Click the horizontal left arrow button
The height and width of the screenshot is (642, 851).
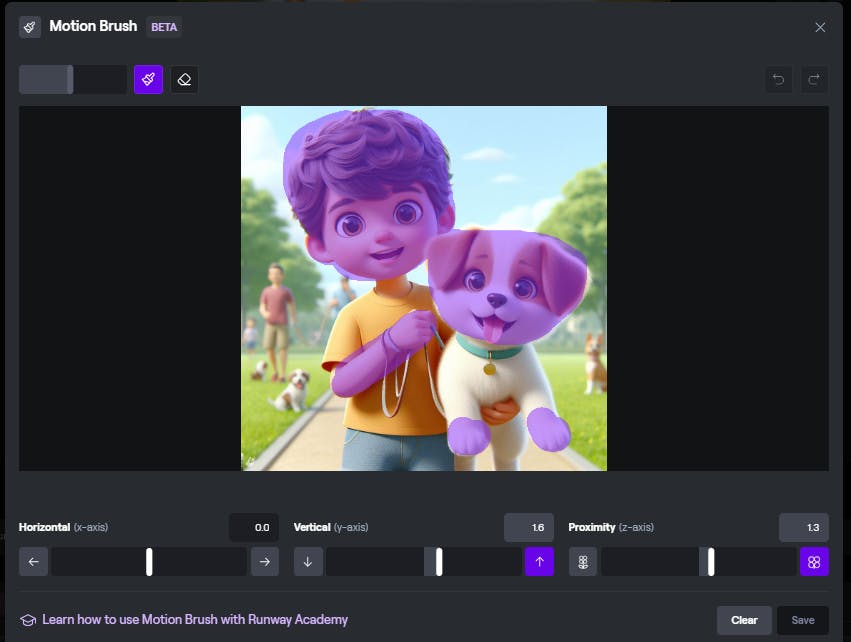point(33,562)
